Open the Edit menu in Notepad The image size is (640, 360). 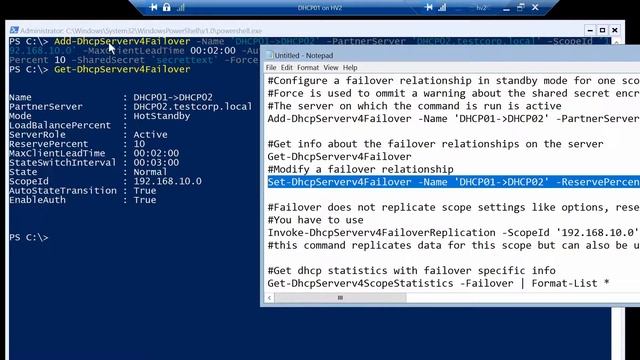point(287,68)
